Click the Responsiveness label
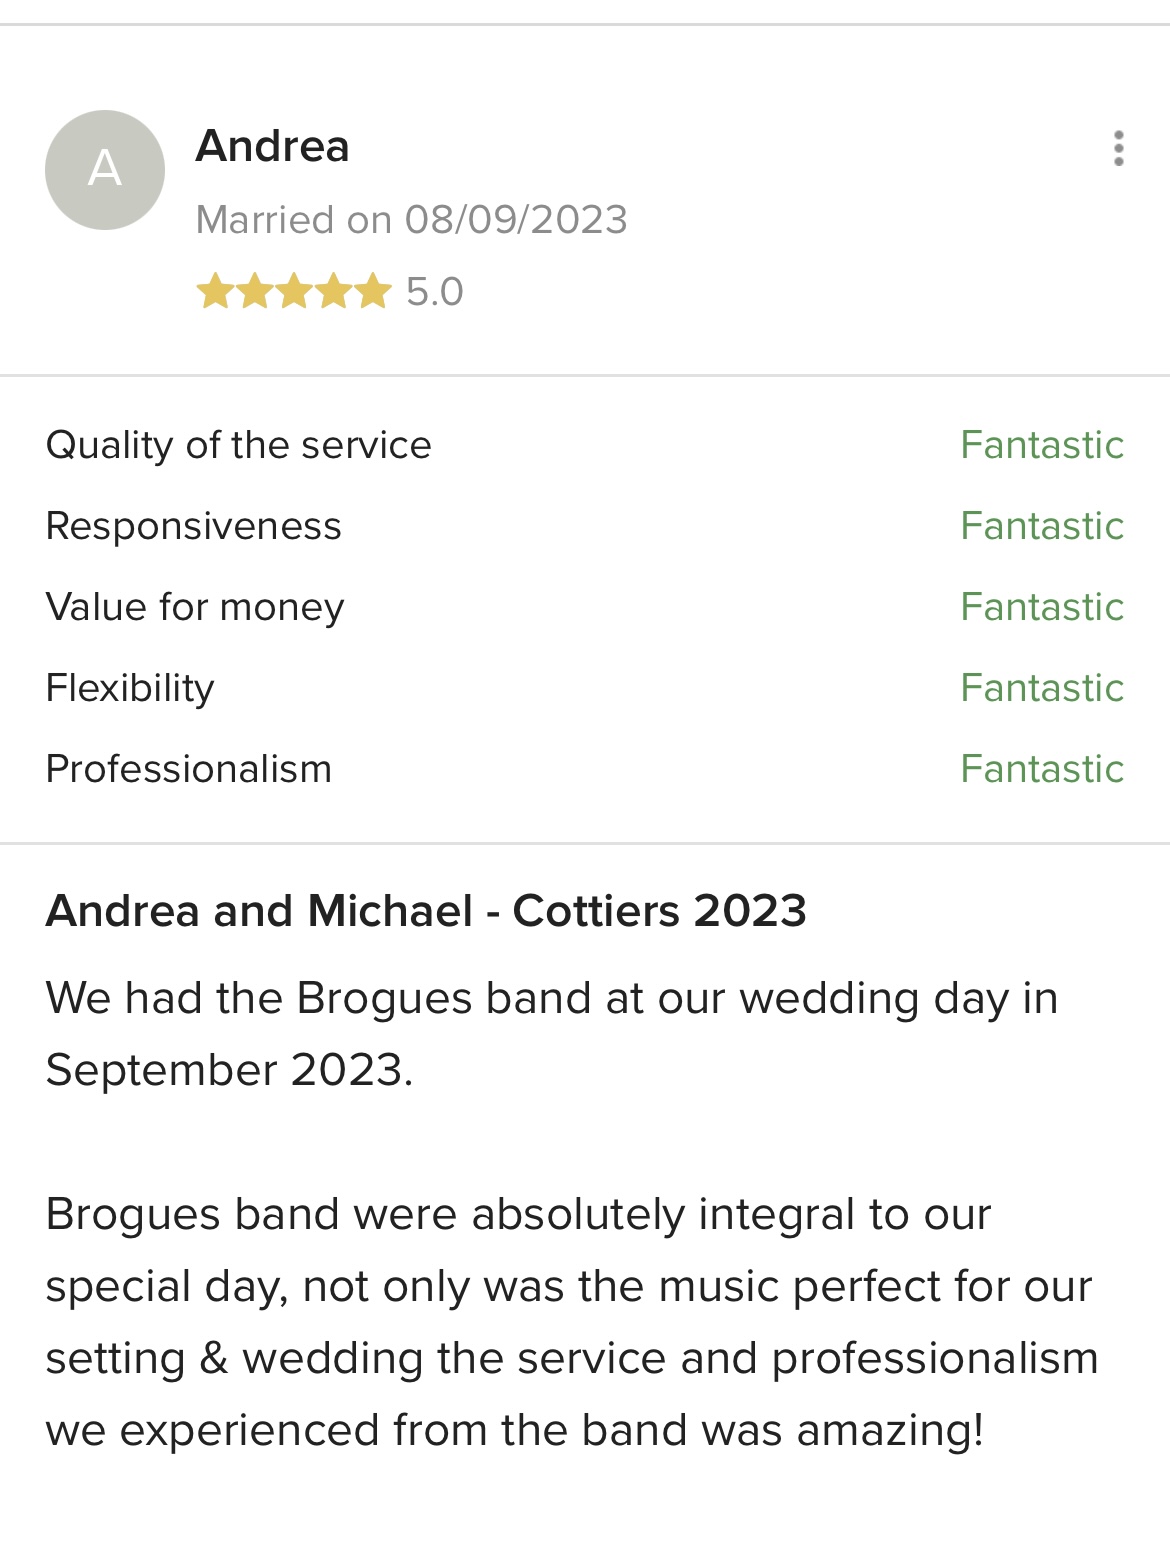This screenshot has width=1170, height=1543. [194, 526]
